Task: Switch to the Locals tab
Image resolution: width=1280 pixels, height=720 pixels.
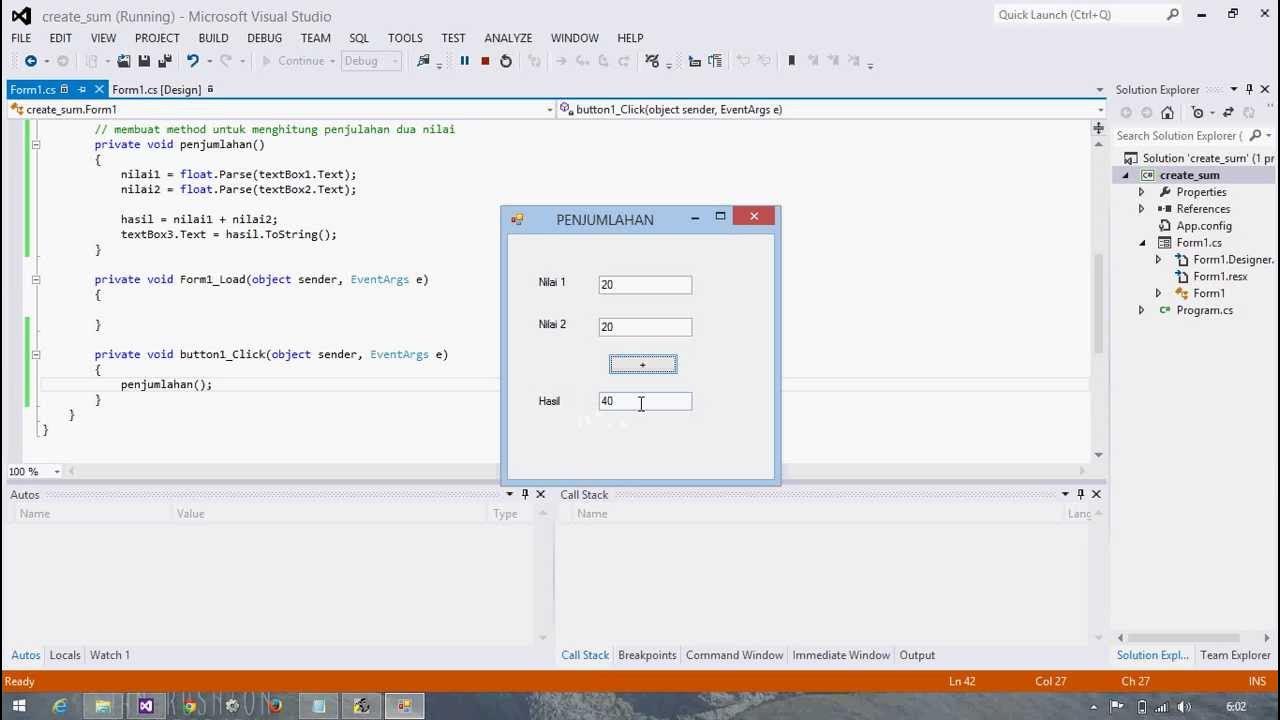Action: [x=65, y=656]
